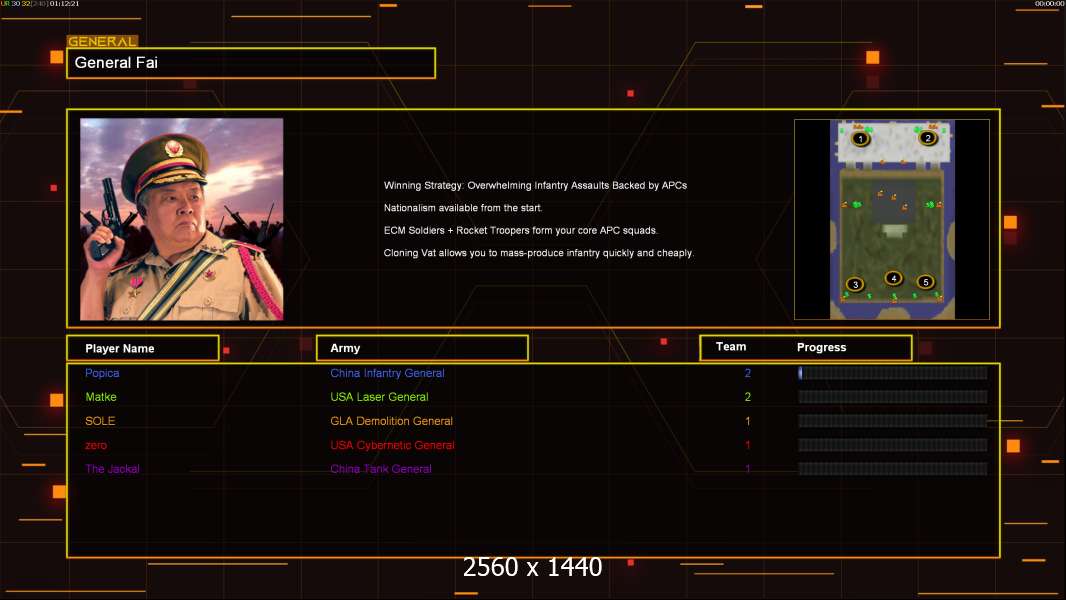Image resolution: width=1066 pixels, height=600 pixels.
Task: Select player name SOLE
Action: pos(100,421)
